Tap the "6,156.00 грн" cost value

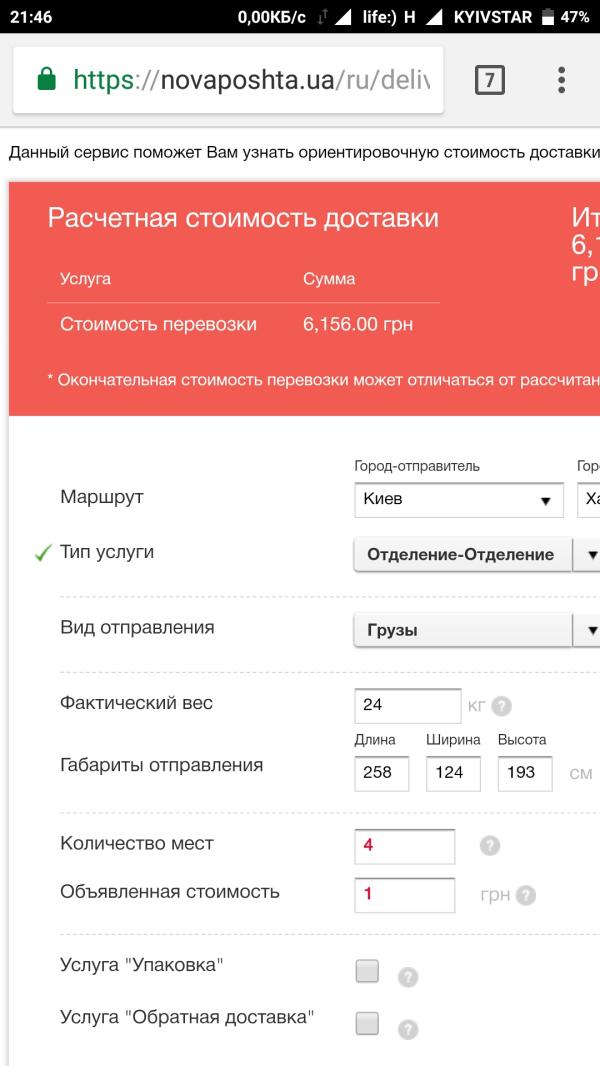[358, 324]
